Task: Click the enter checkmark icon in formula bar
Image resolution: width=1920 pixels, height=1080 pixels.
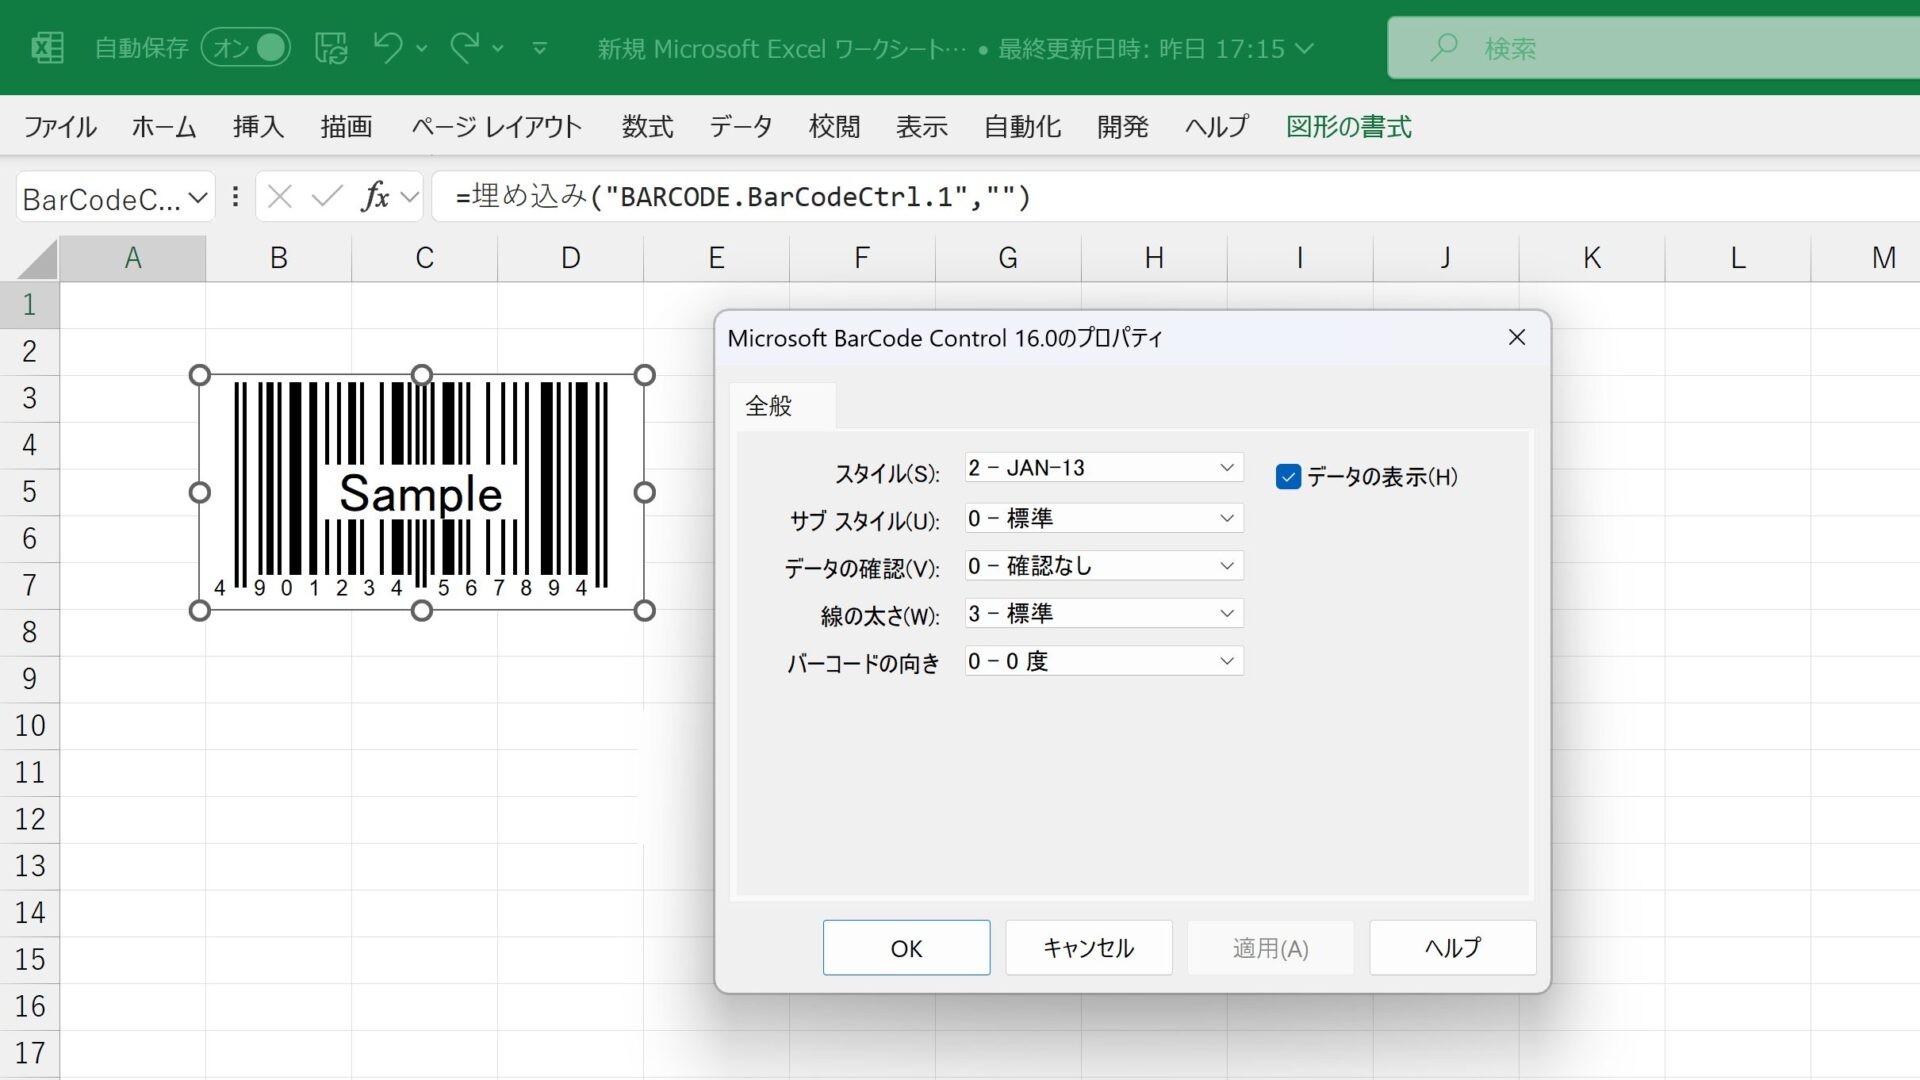Action: (327, 197)
